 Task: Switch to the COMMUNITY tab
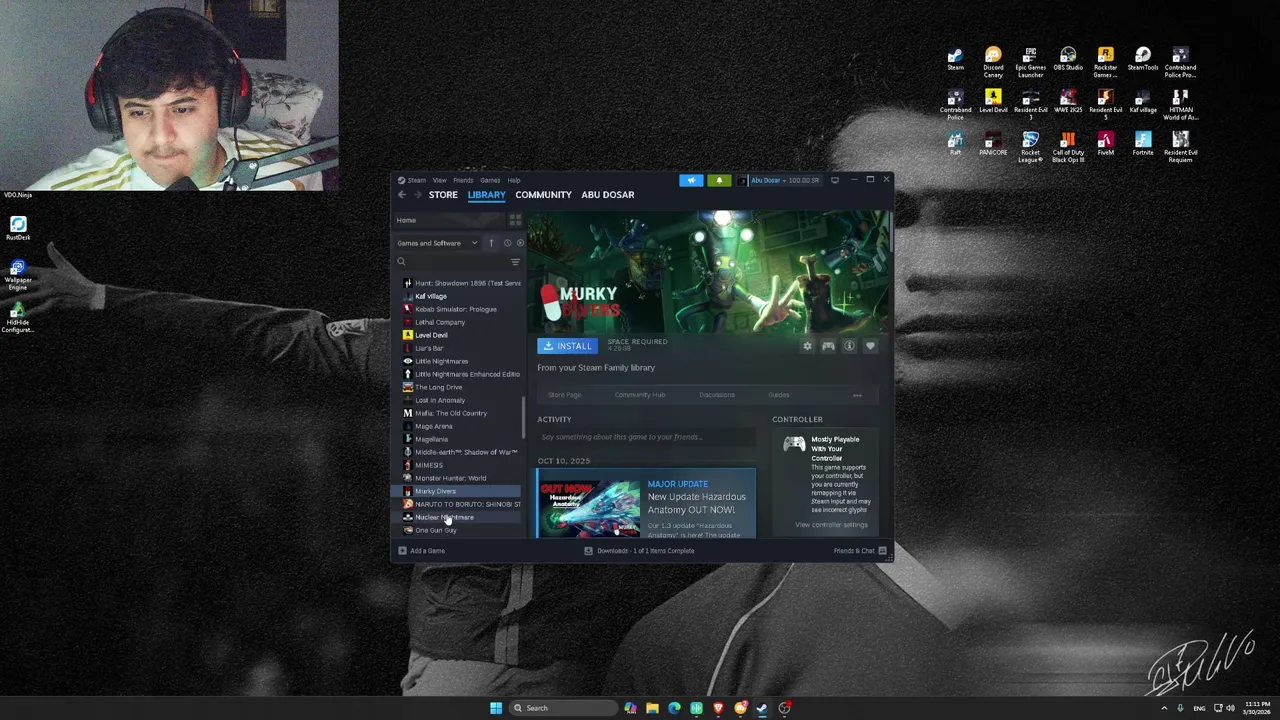point(543,195)
